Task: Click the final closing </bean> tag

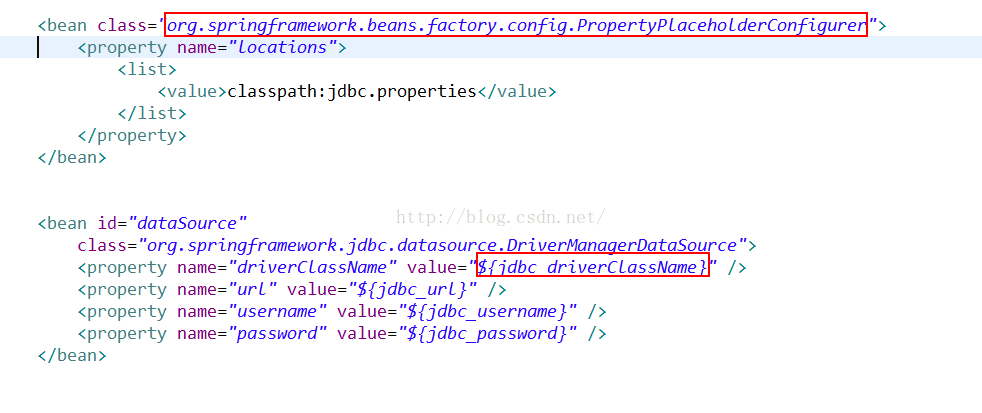Action: [72, 355]
